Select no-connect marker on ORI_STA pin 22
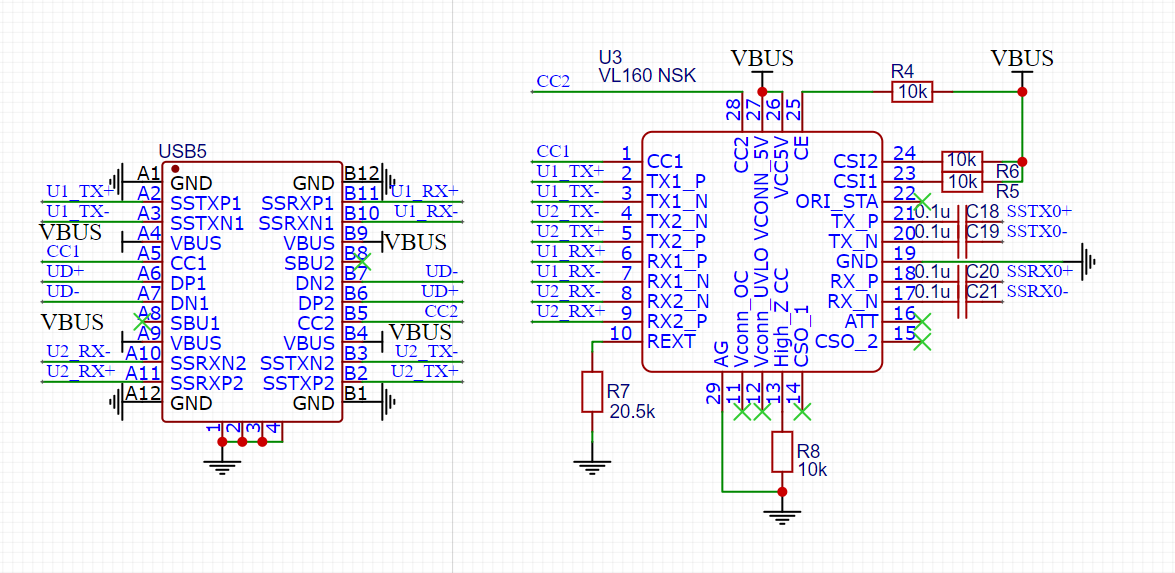The width and height of the screenshot is (1175, 573). coord(924,201)
